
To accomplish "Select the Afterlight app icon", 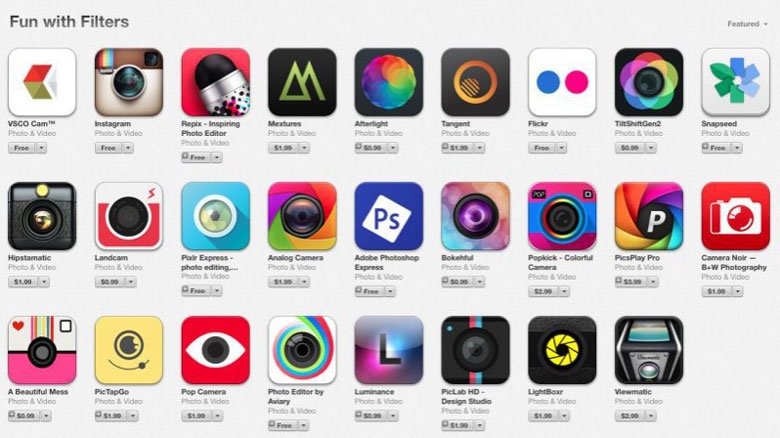I will pyautogui.click(x=389, y=82).
